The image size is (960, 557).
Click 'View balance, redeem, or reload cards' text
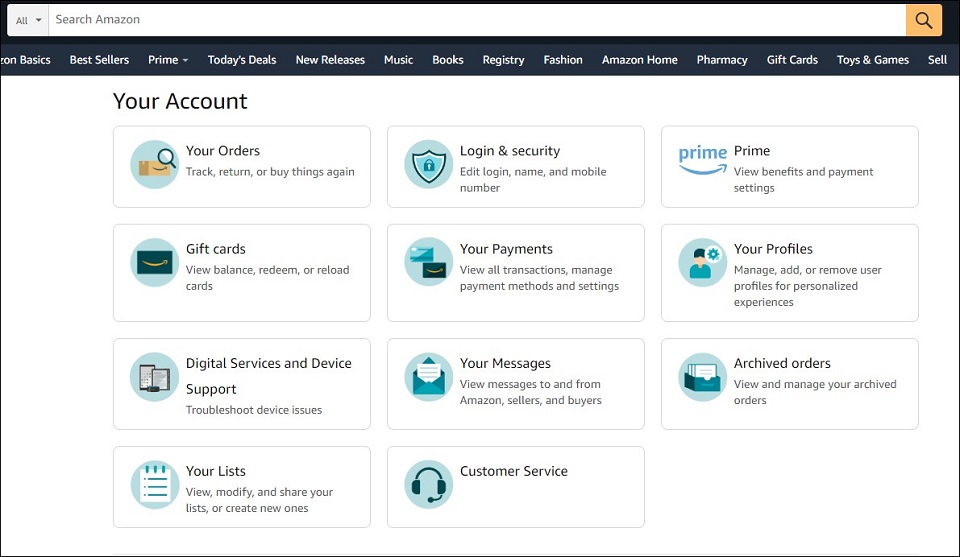point(267,278)
